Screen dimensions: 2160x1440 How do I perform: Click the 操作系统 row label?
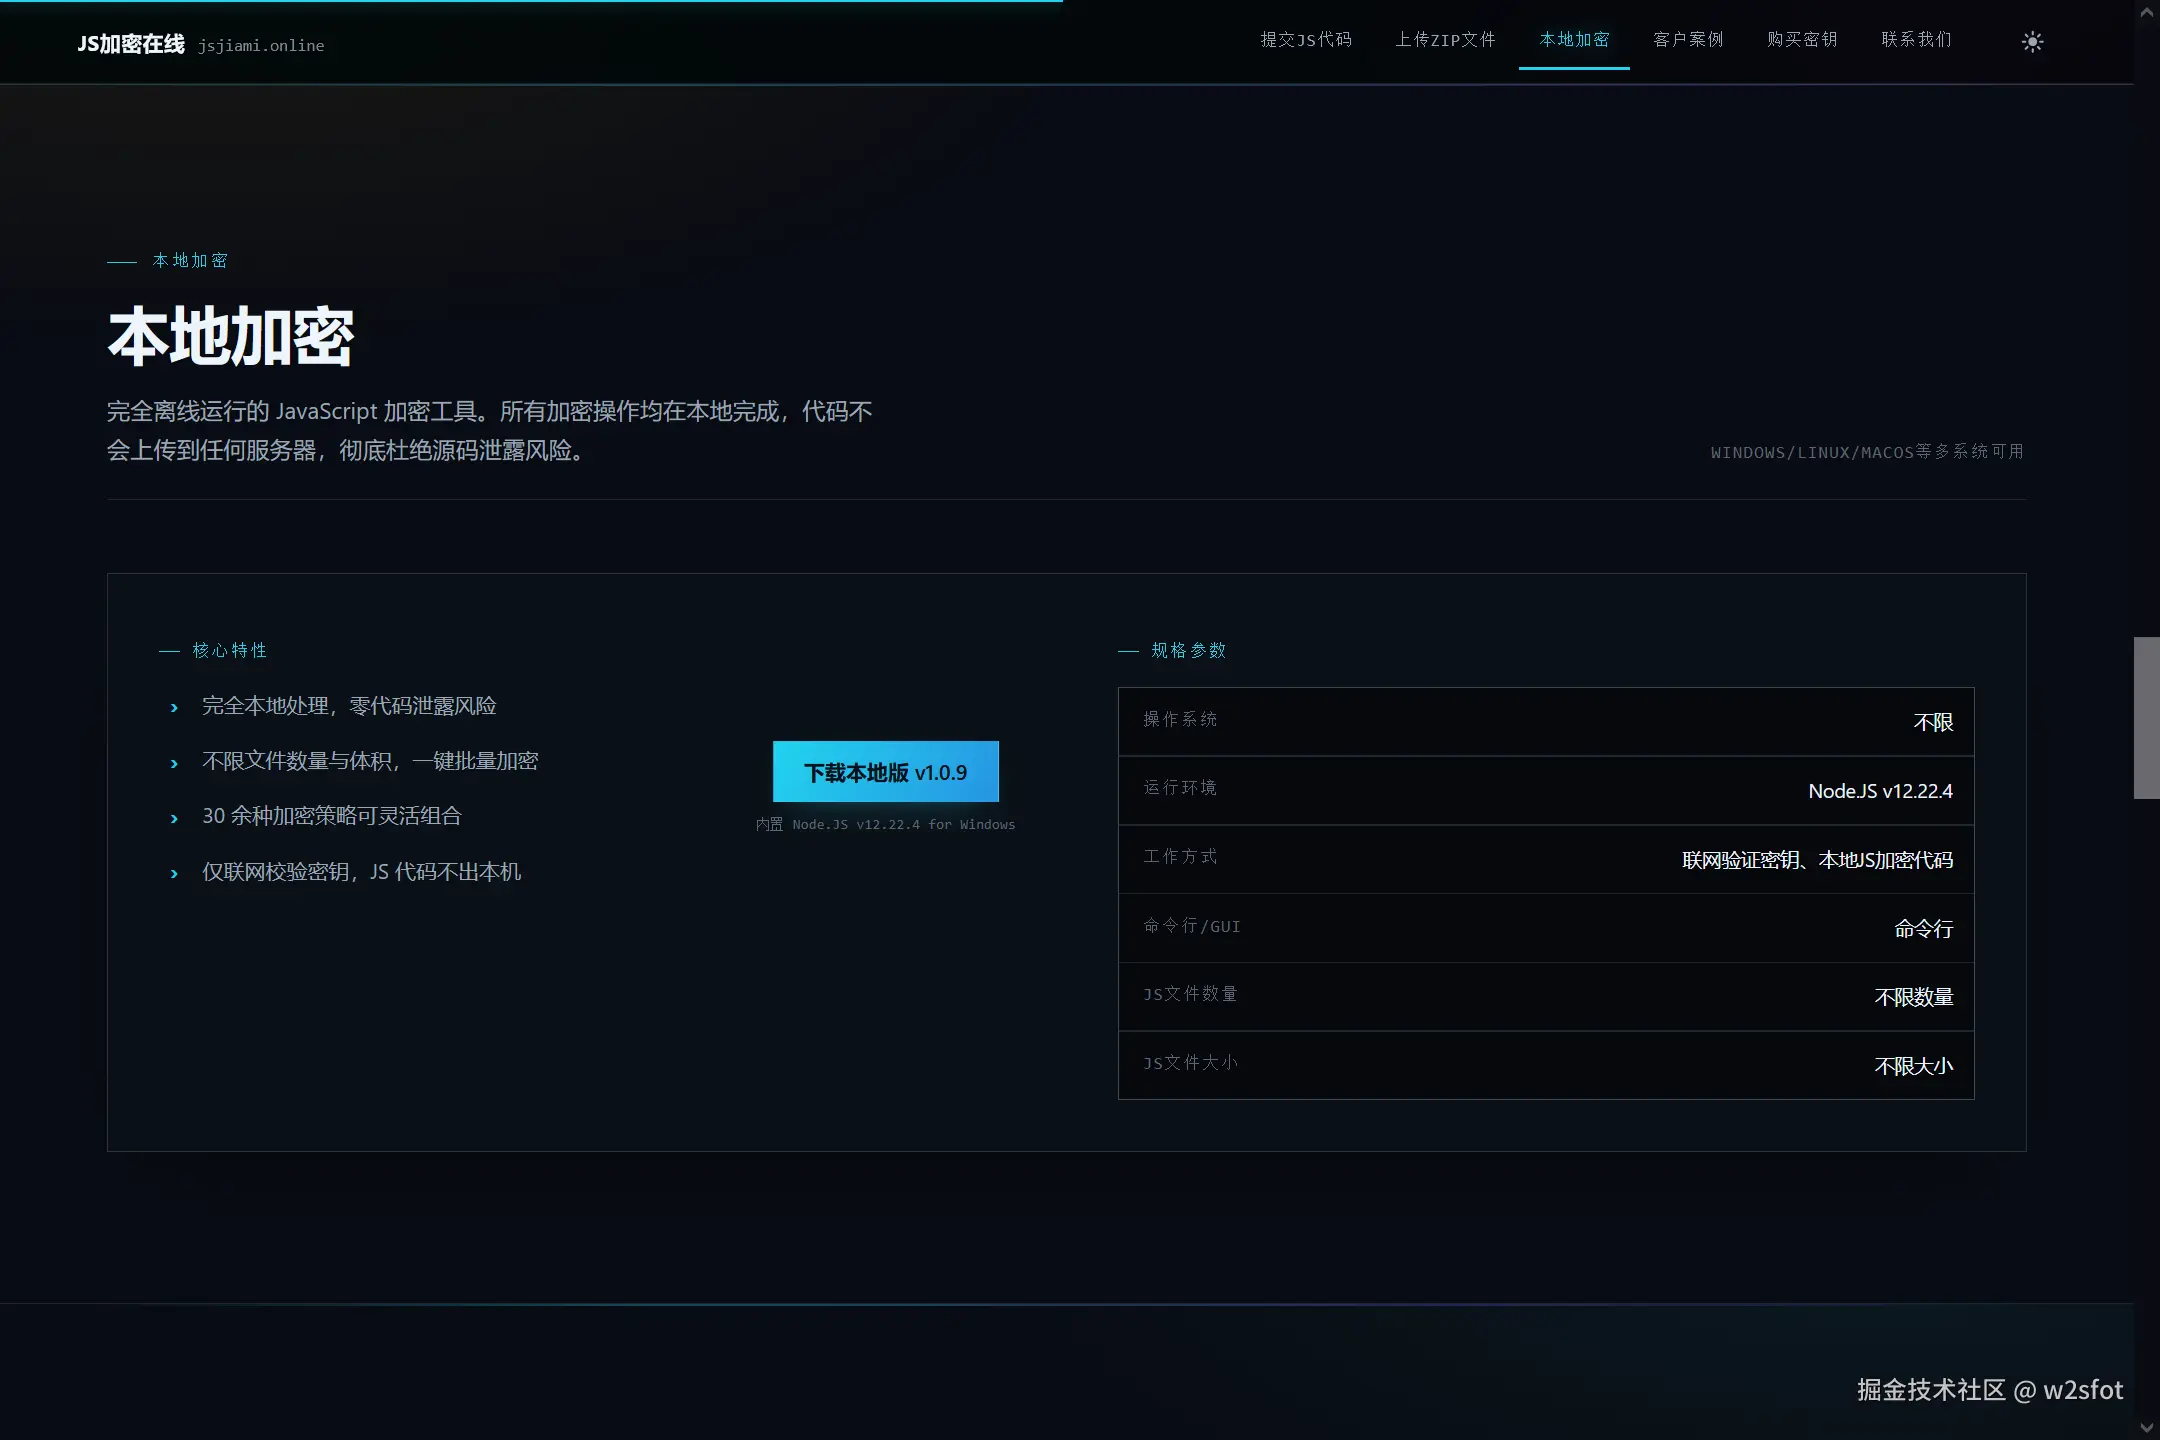coord(1180,719)
